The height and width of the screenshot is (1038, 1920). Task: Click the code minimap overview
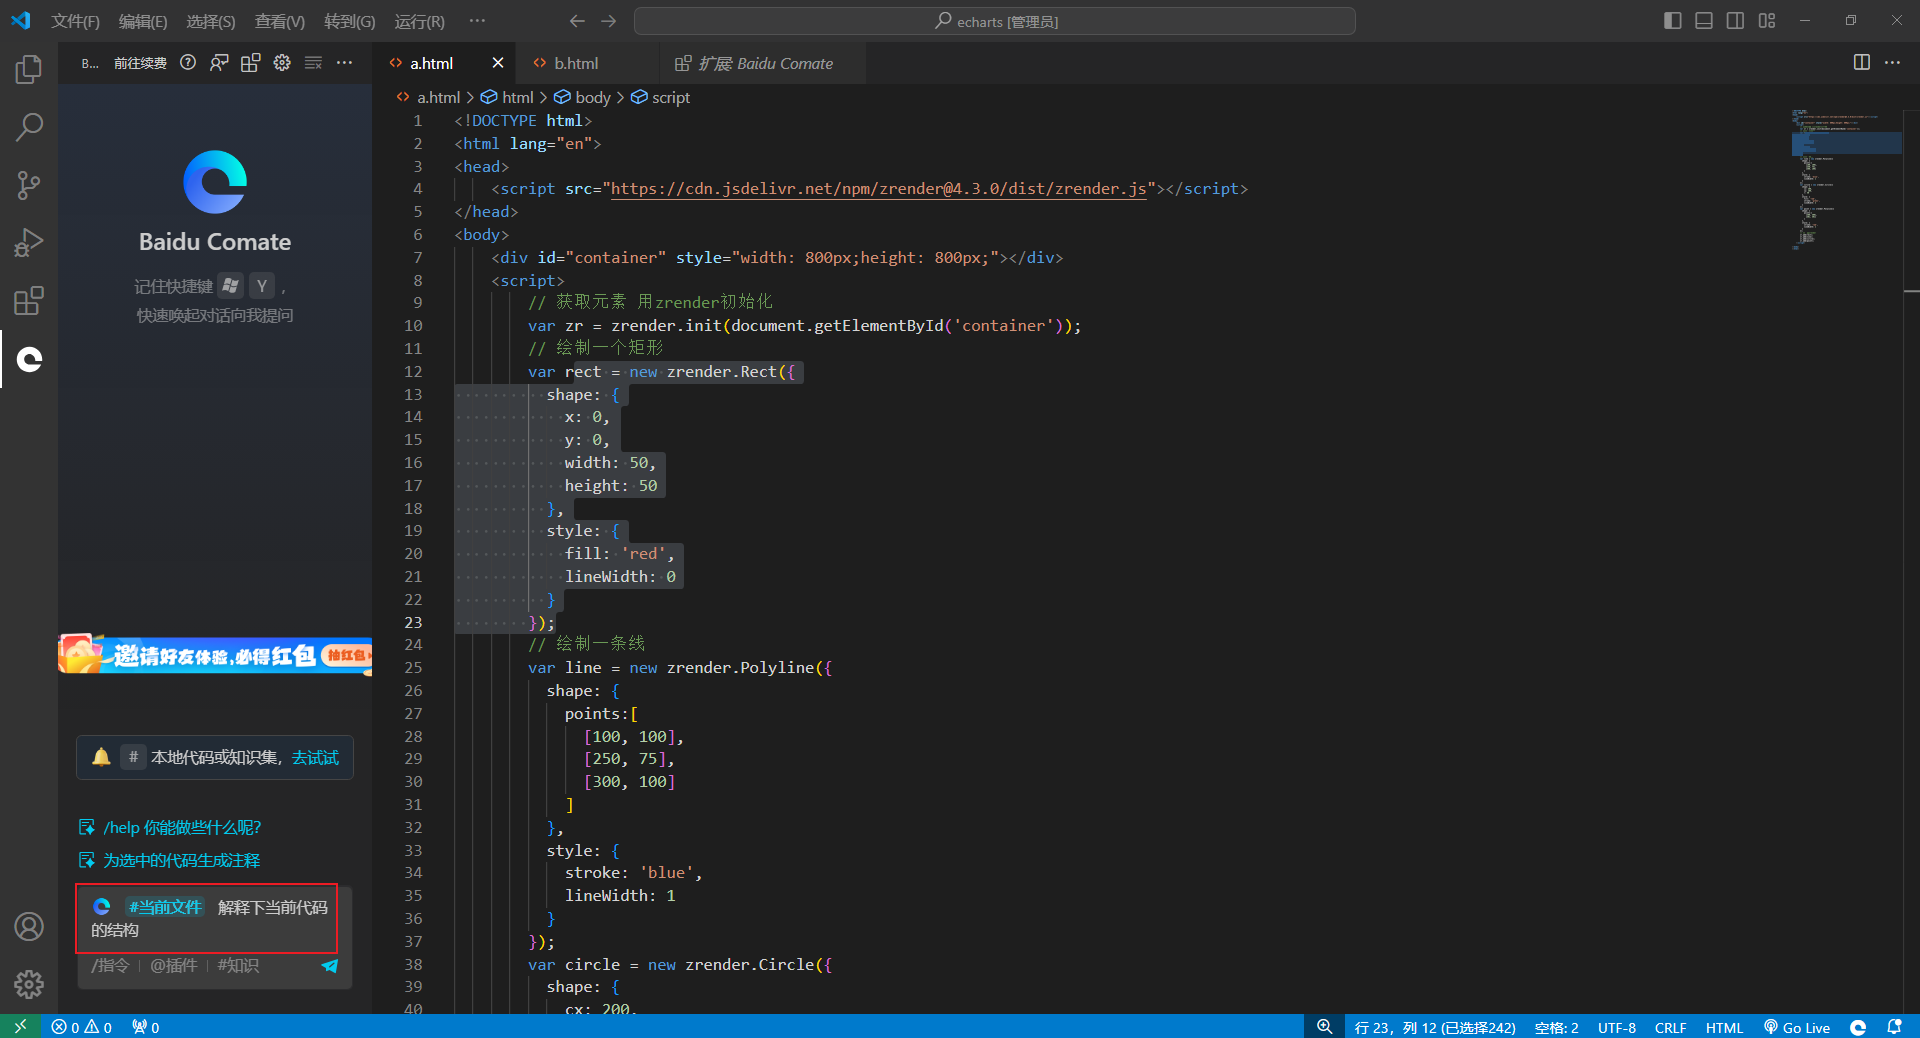[1846, 180]
